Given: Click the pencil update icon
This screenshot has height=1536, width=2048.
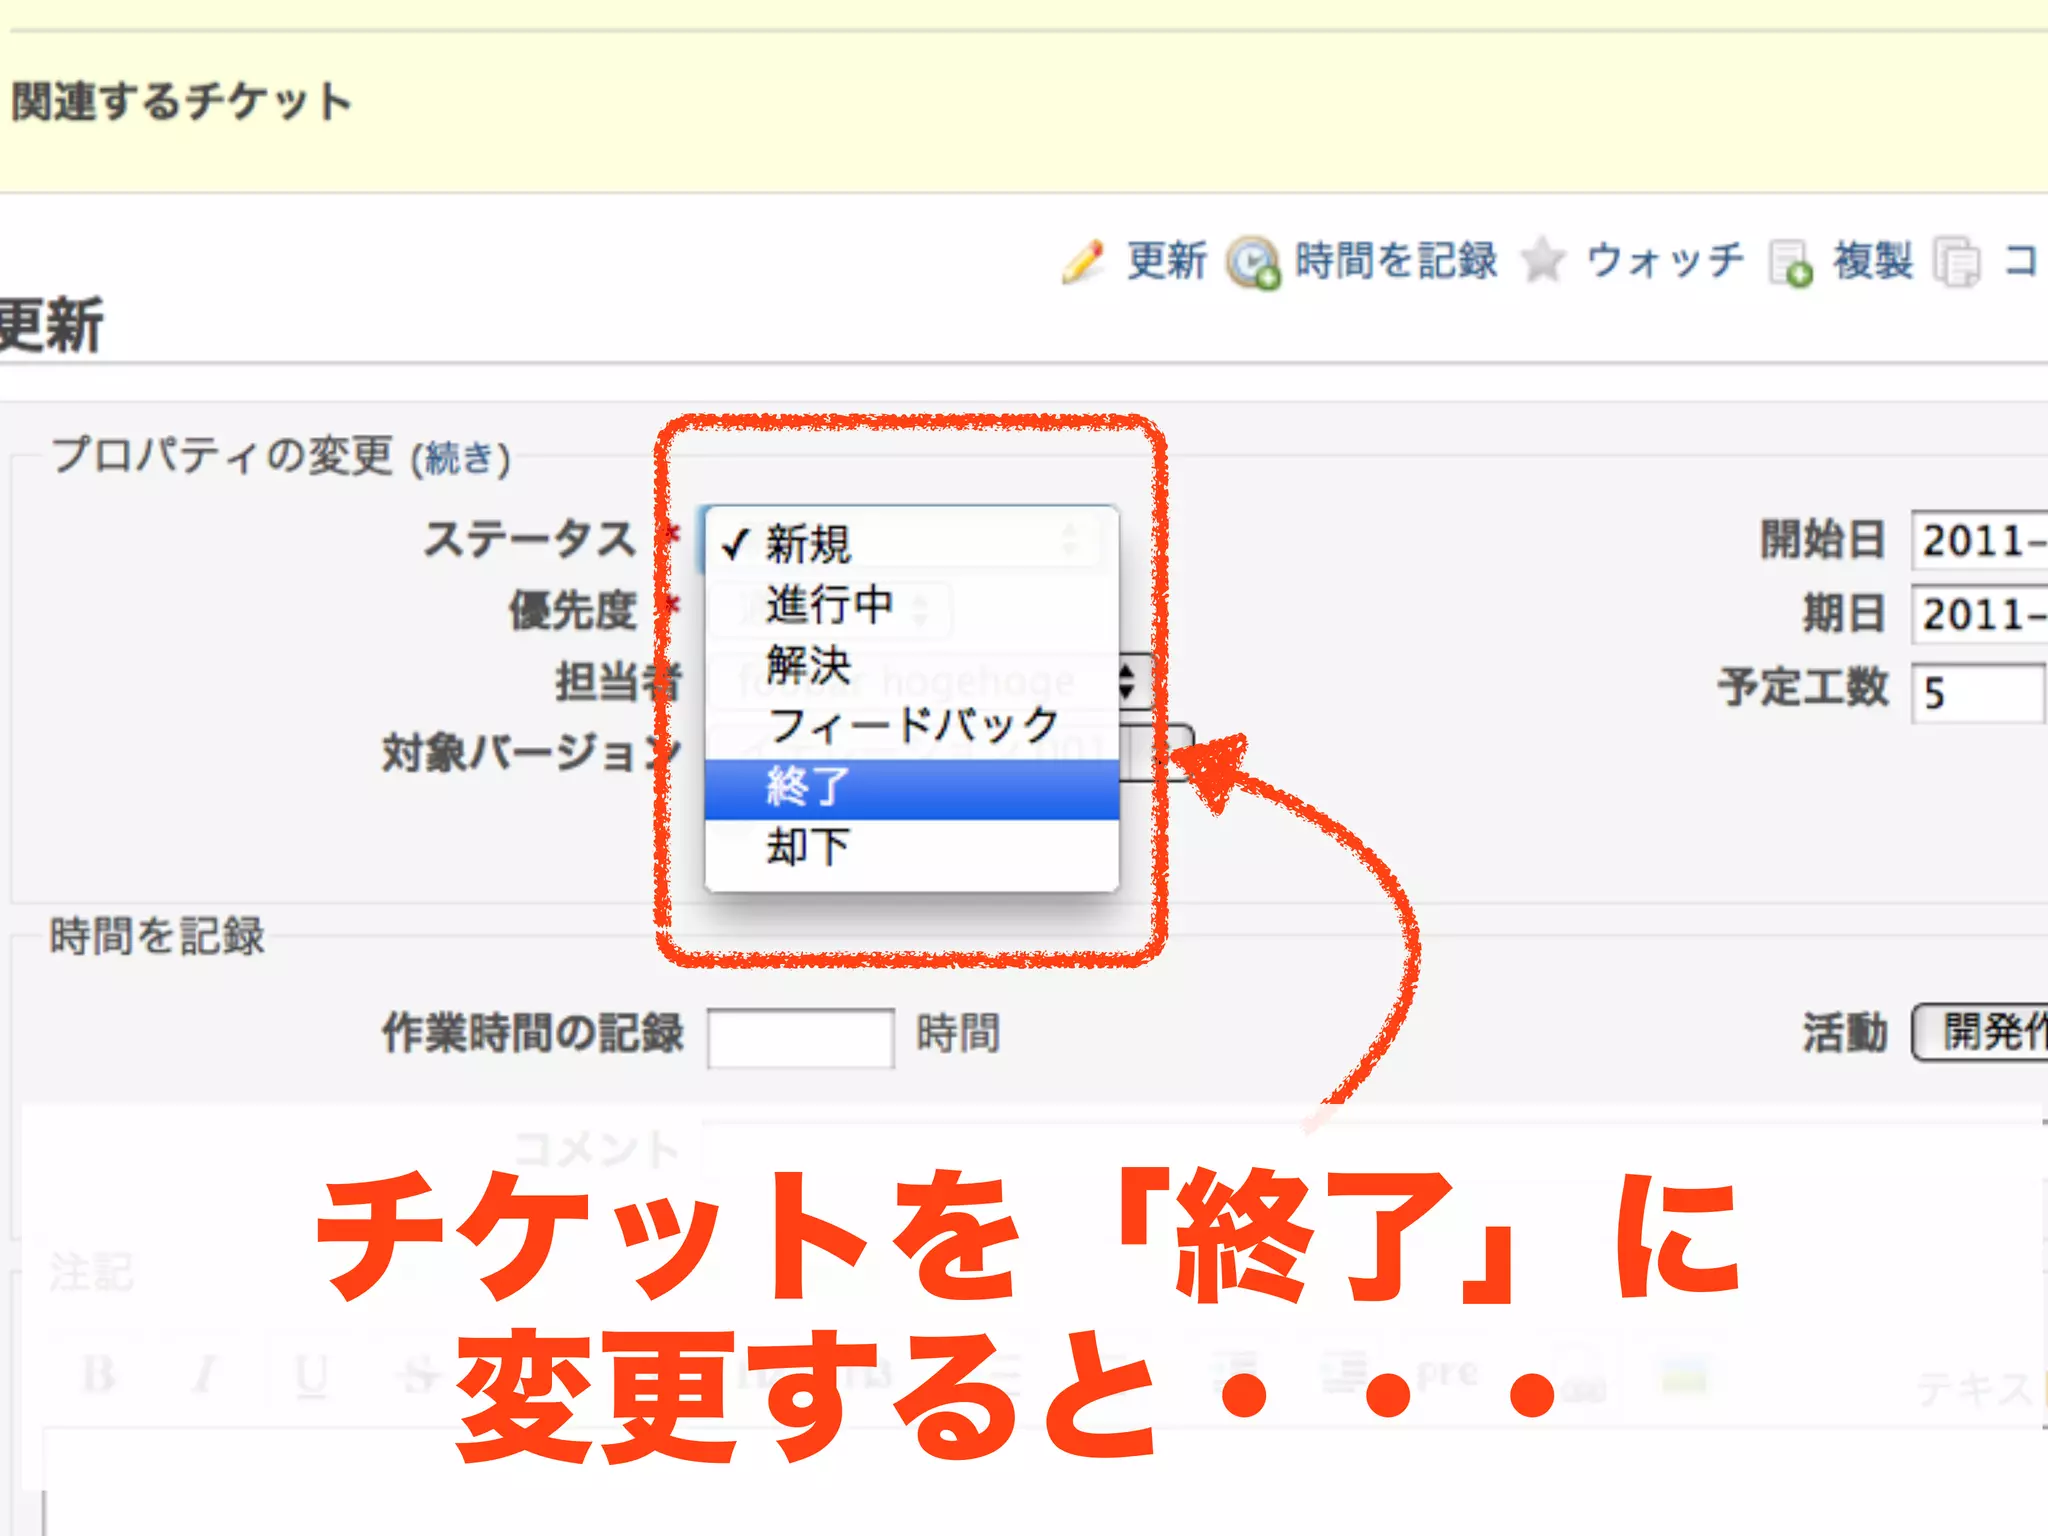Looking at the screenshot, I should (x=1084, y=262).
